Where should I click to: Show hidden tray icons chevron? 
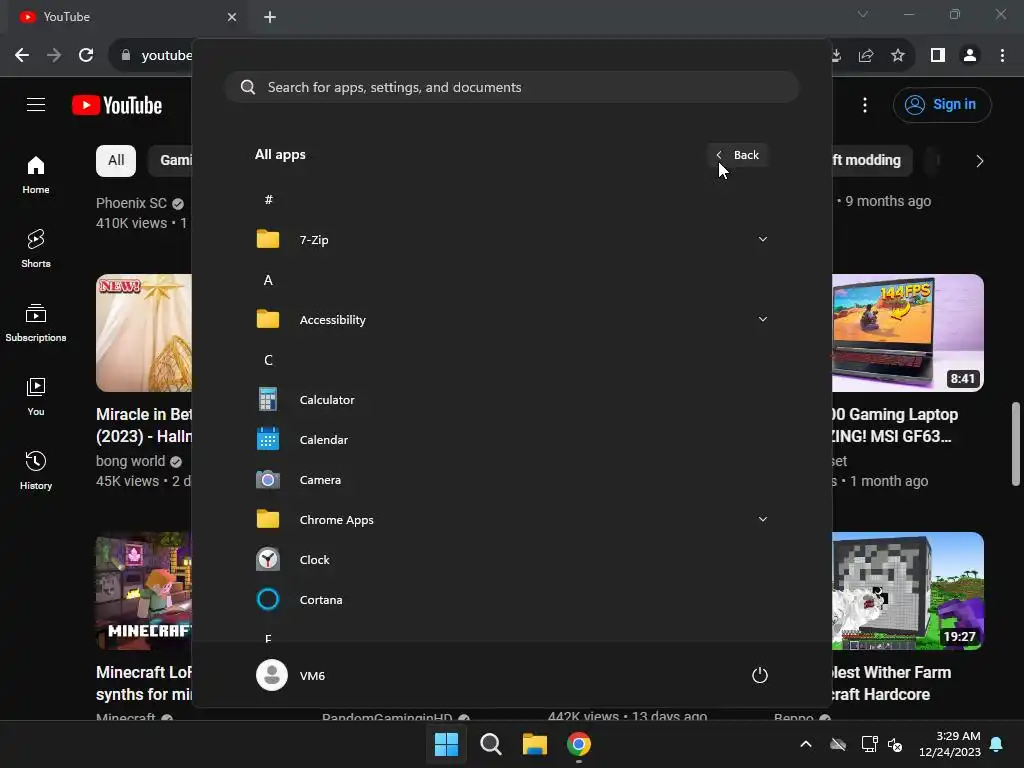pos(806,744)
